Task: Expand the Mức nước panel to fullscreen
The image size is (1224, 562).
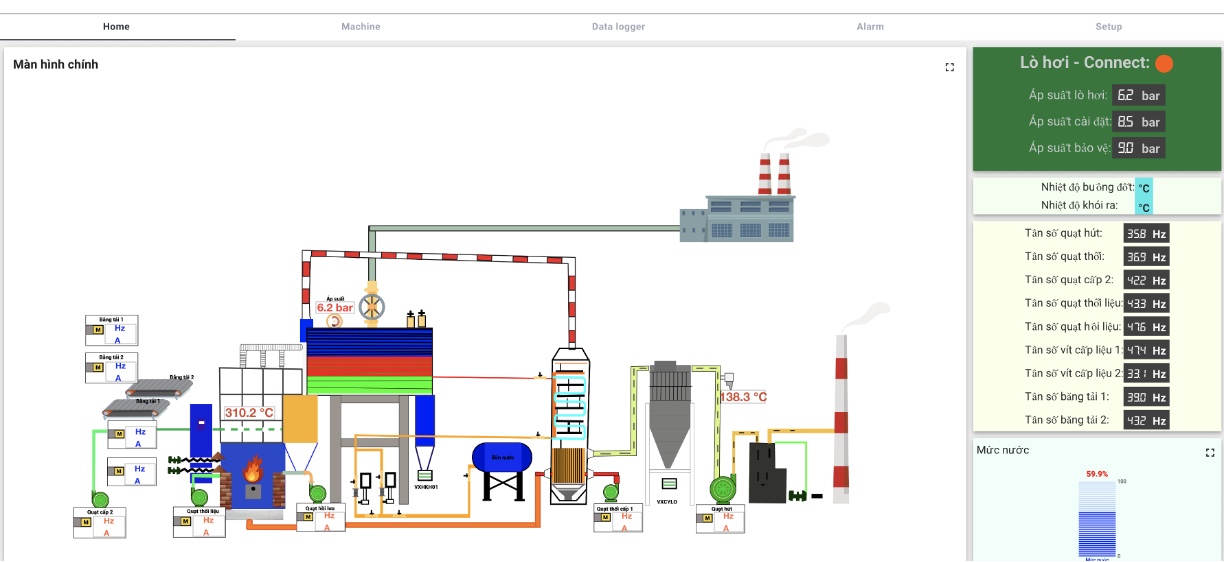Action: (1210, 452)
